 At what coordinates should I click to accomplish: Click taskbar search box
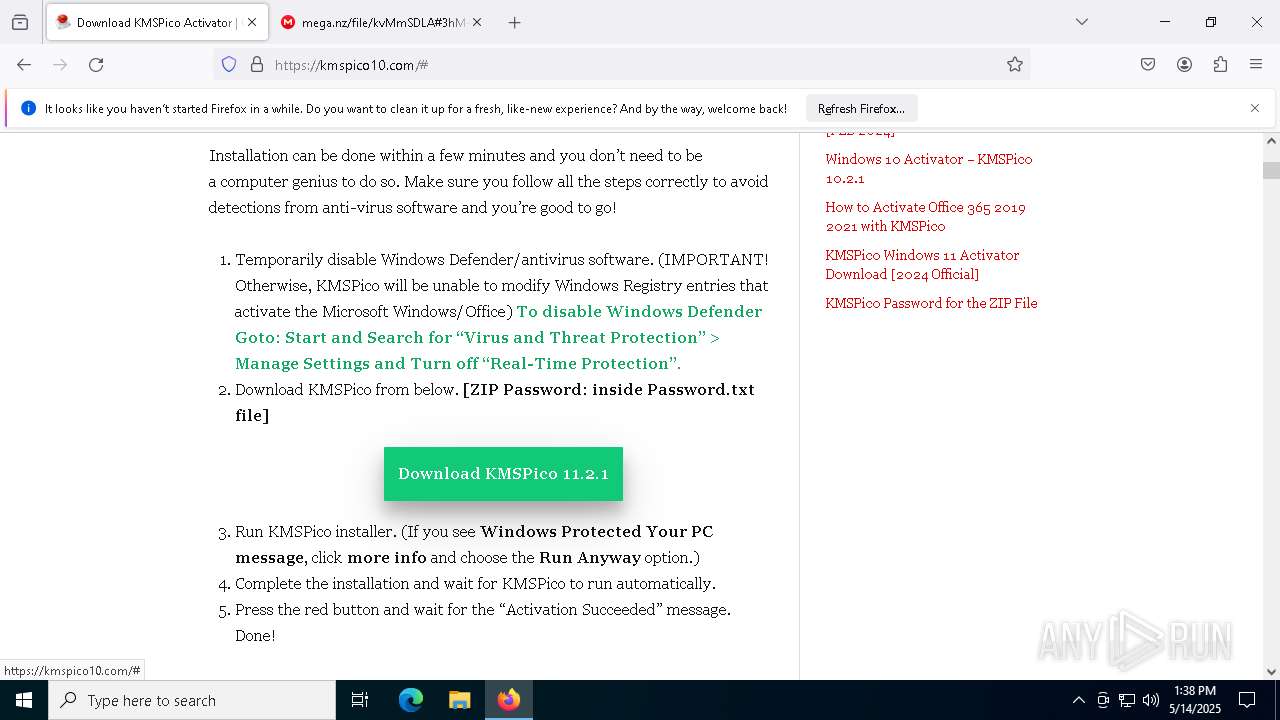(192, 700)
